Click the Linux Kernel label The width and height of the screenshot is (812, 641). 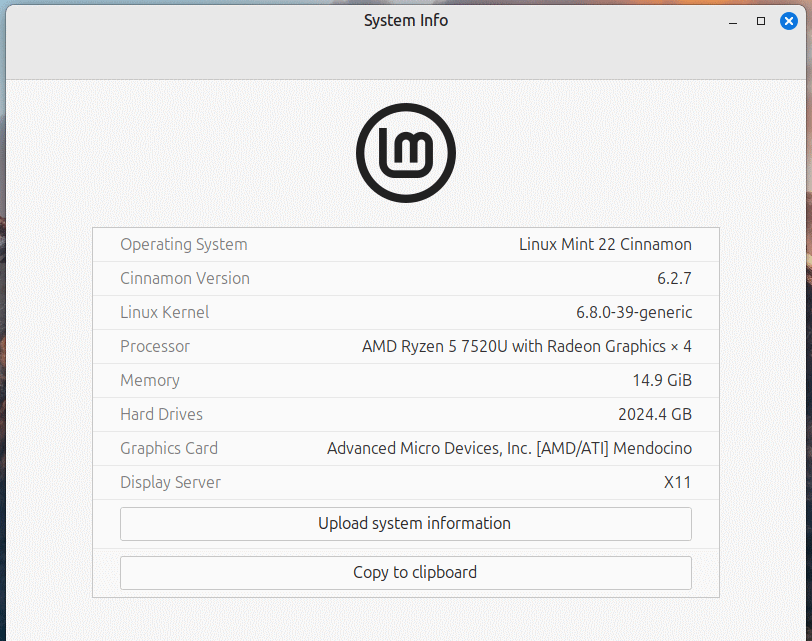coord(165,312)
